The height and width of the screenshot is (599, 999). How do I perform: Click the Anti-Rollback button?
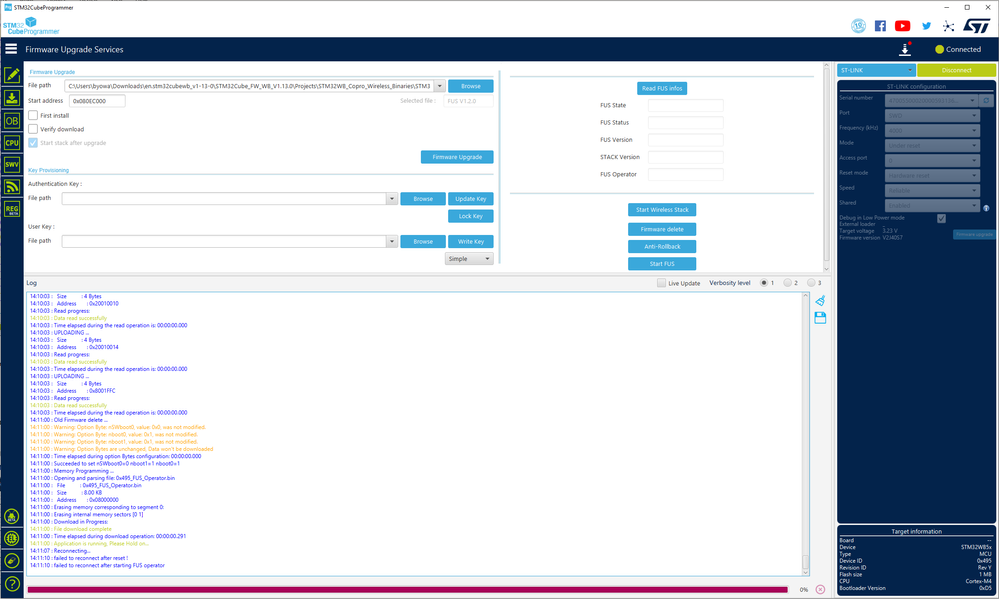pos(662,247)
